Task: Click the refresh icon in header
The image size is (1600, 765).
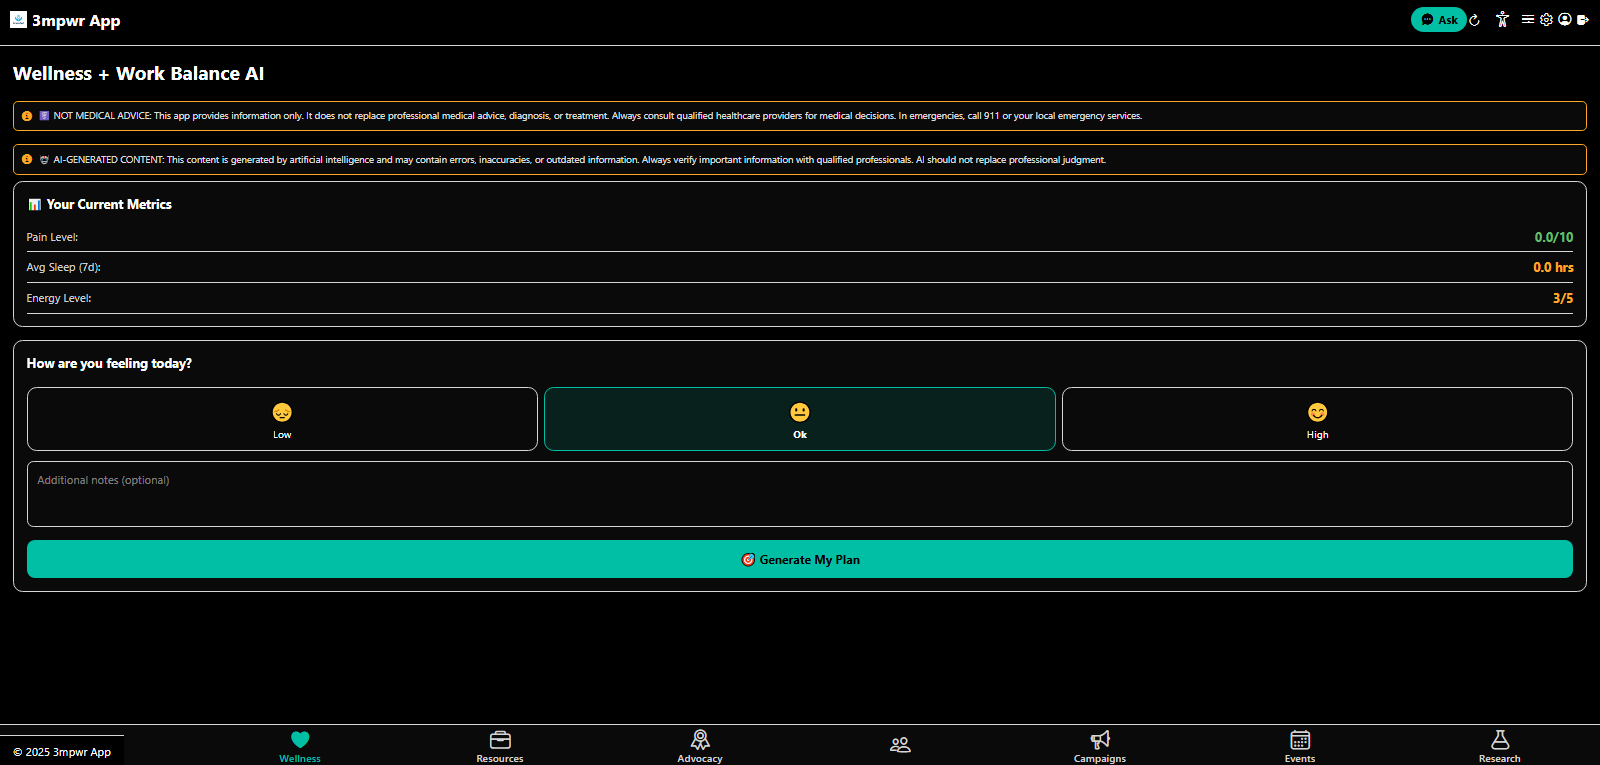Action: 1474,20
